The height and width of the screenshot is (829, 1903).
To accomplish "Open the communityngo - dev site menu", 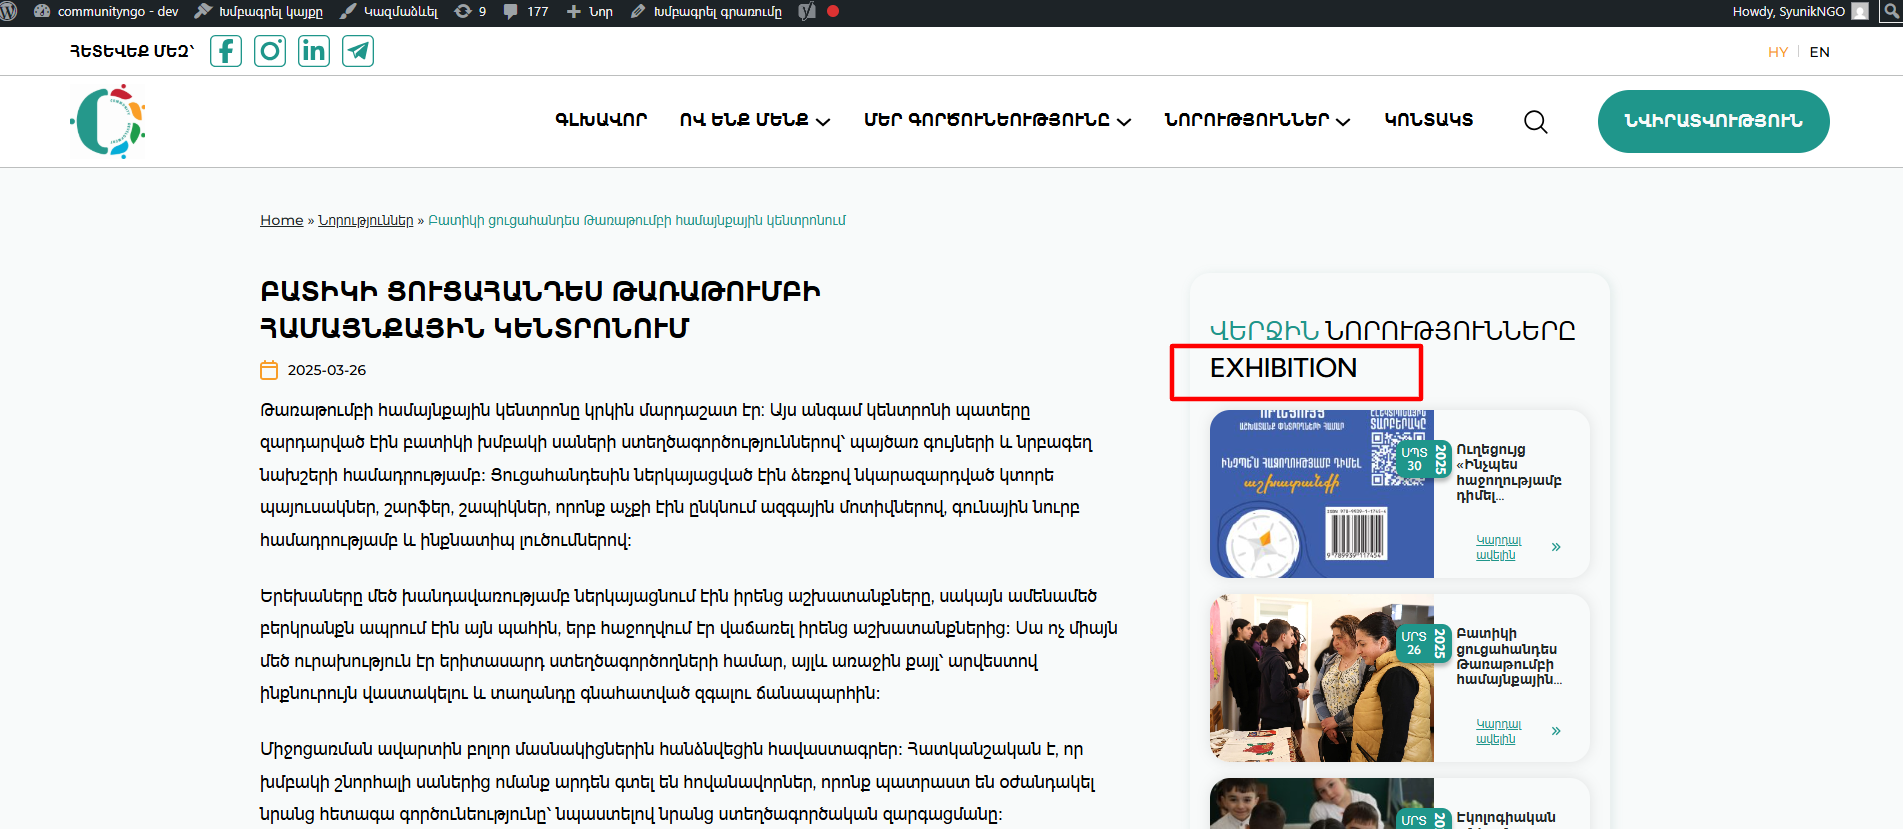I will tap(106, 12).
